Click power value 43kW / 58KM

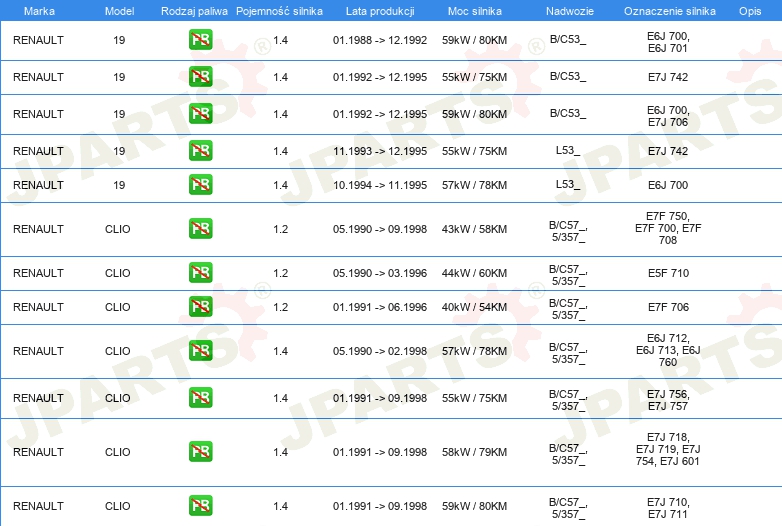point(474,229)
